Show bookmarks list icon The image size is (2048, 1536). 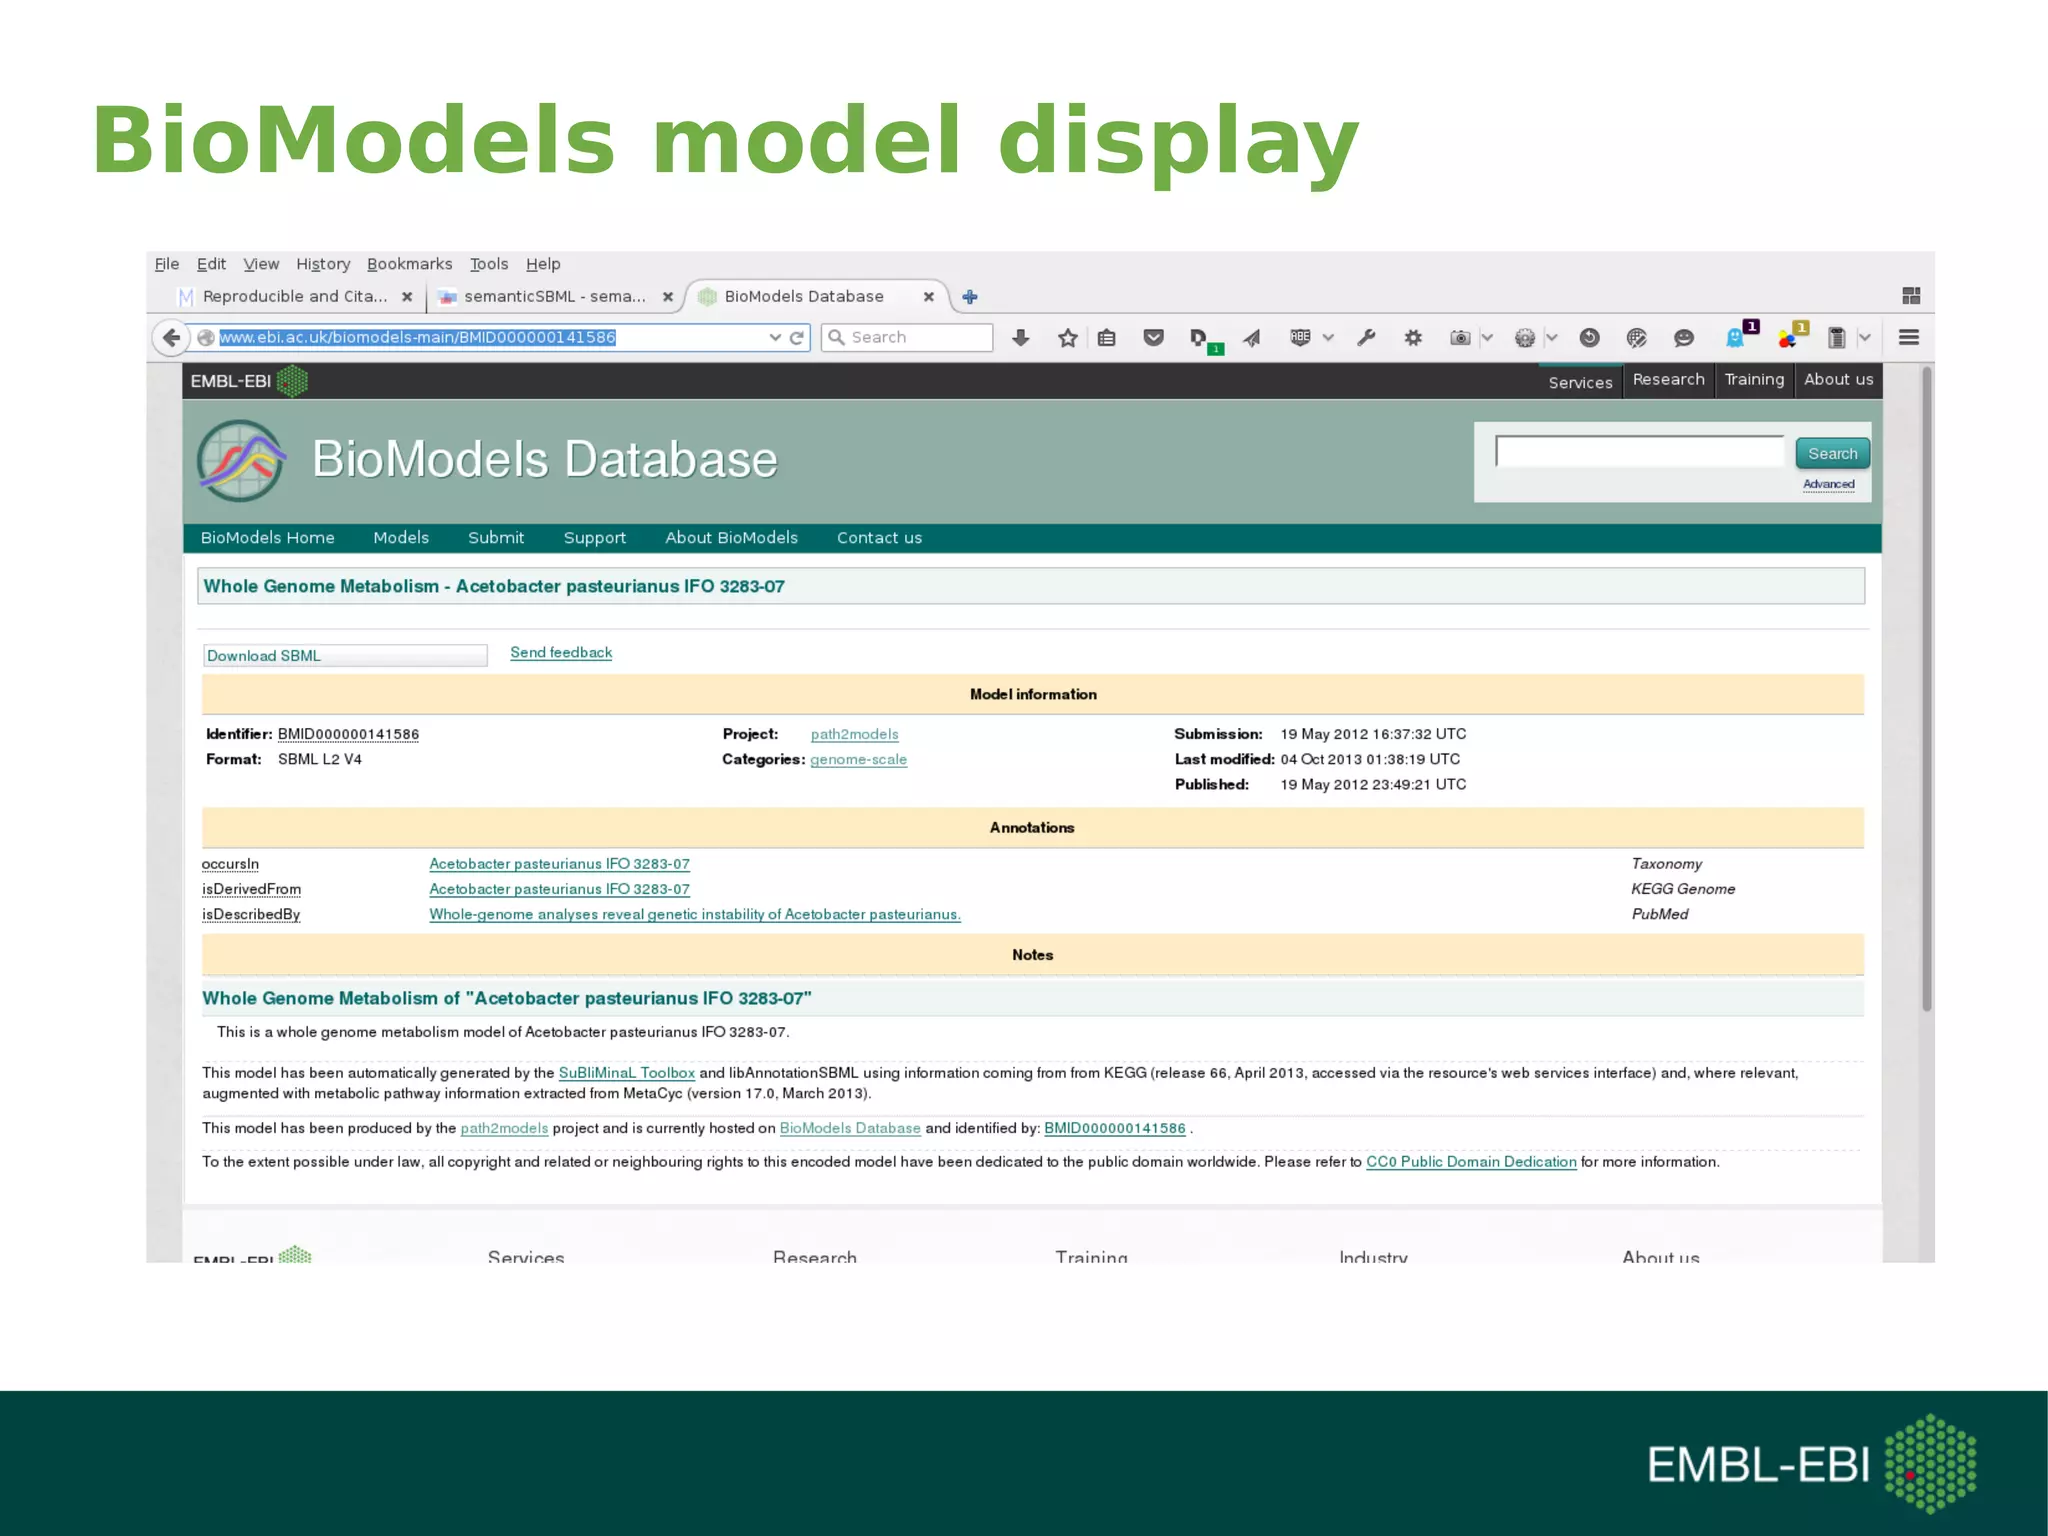(x=1106, y=338)
